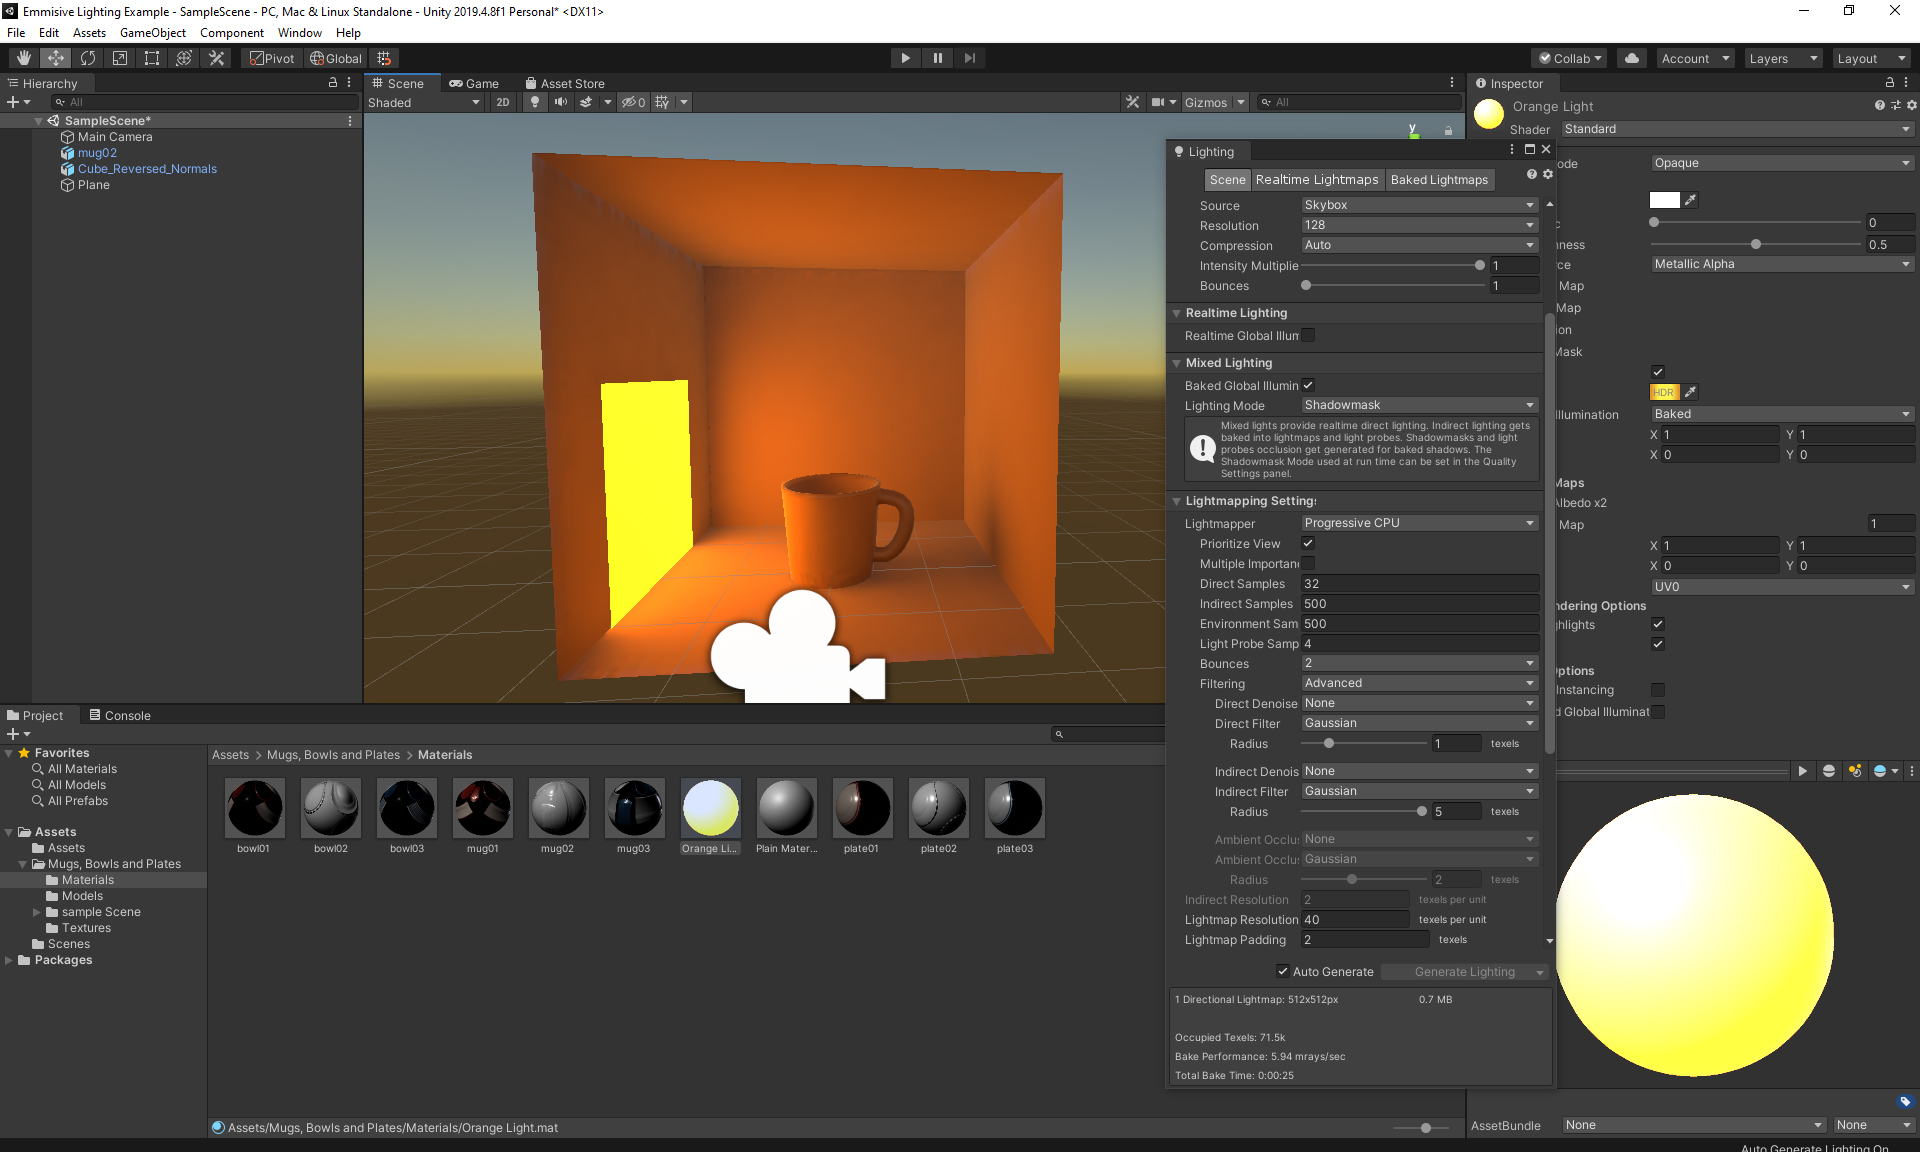Switch to the Baked Lightmaps tab
This screenshot has height=1152, width=1920.
tap(1439, 179)
